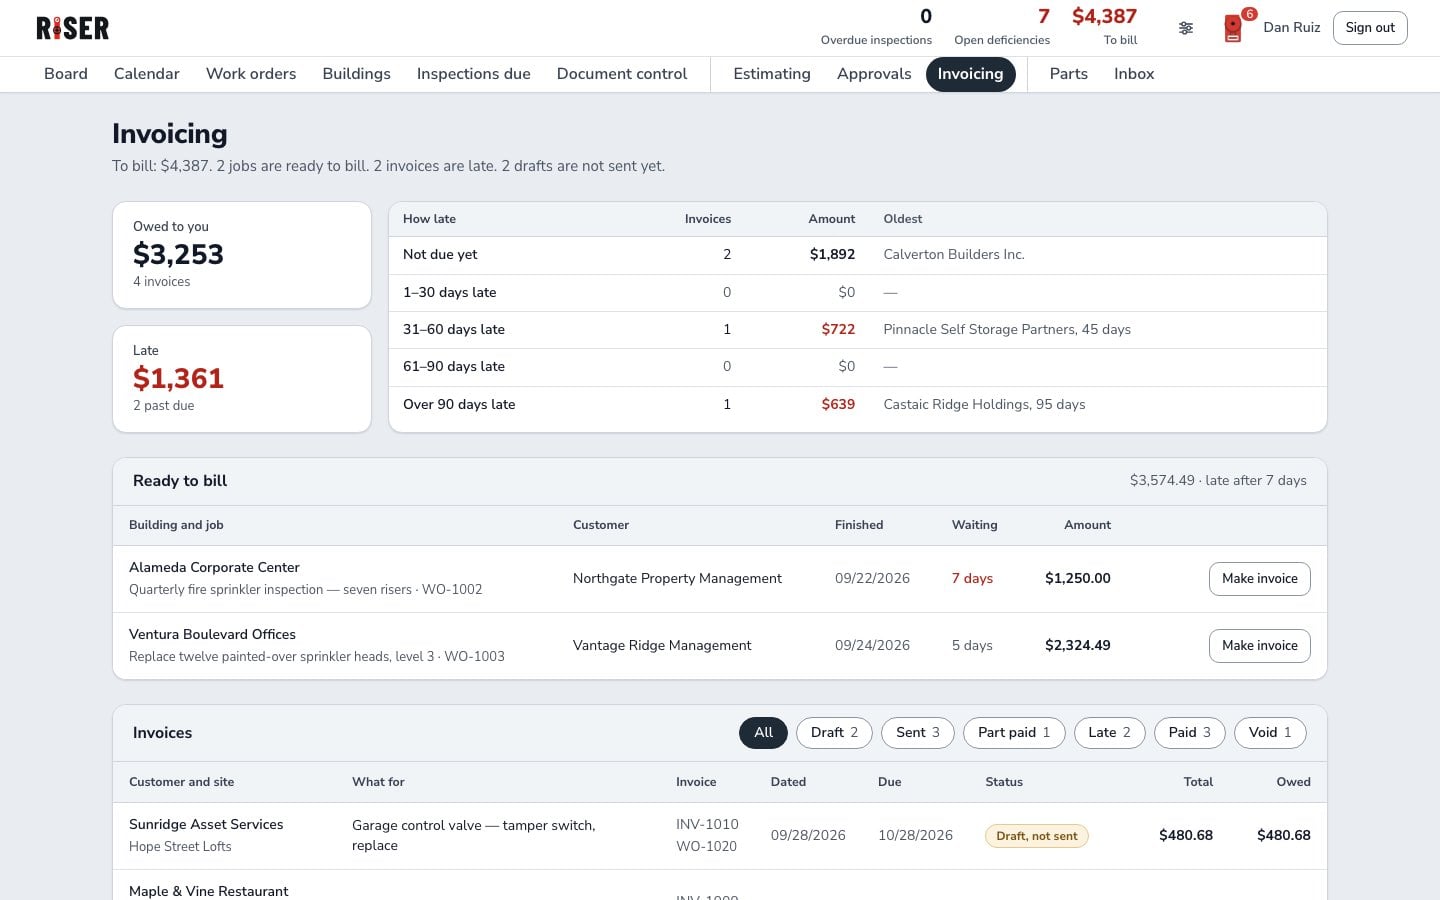This screenshot has width=1440, height=900.
Task: Open the Calendar tab
Action: pos(147,74)
